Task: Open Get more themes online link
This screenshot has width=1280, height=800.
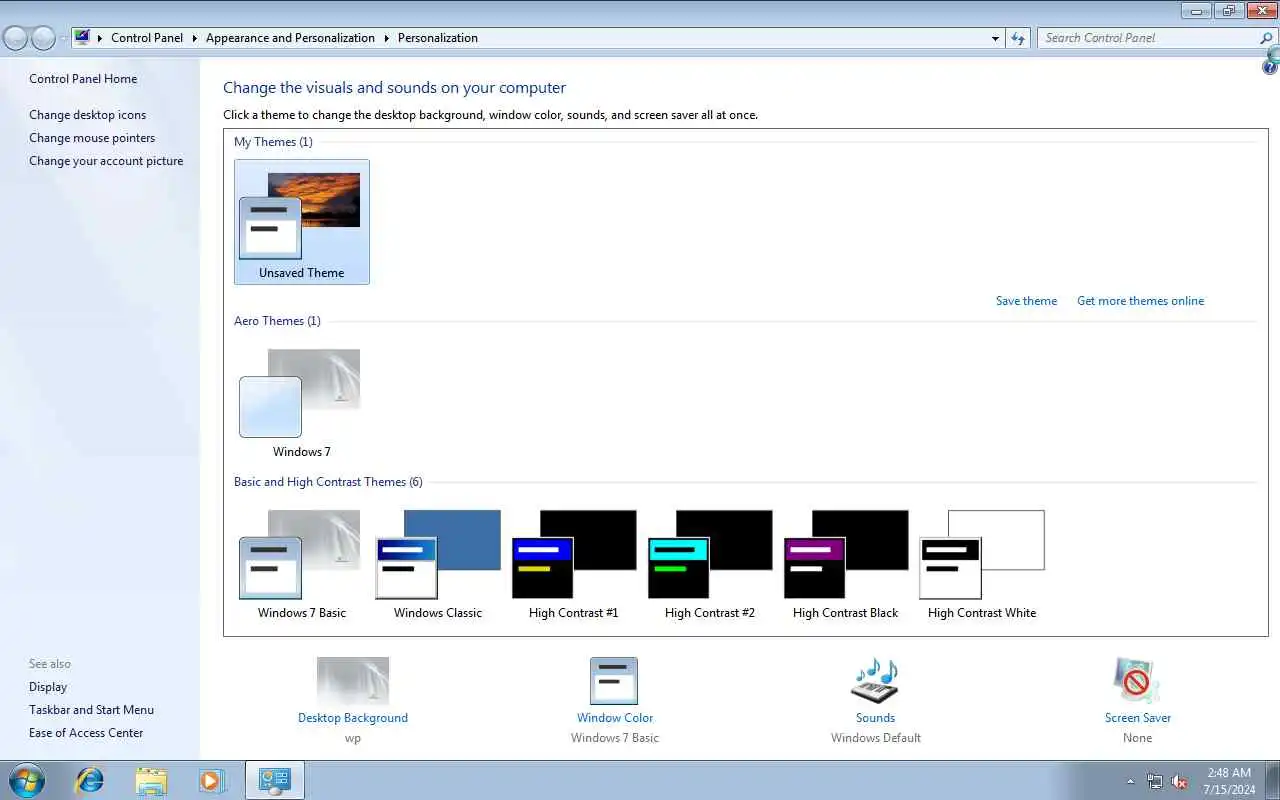Action: click(1140, 301)
